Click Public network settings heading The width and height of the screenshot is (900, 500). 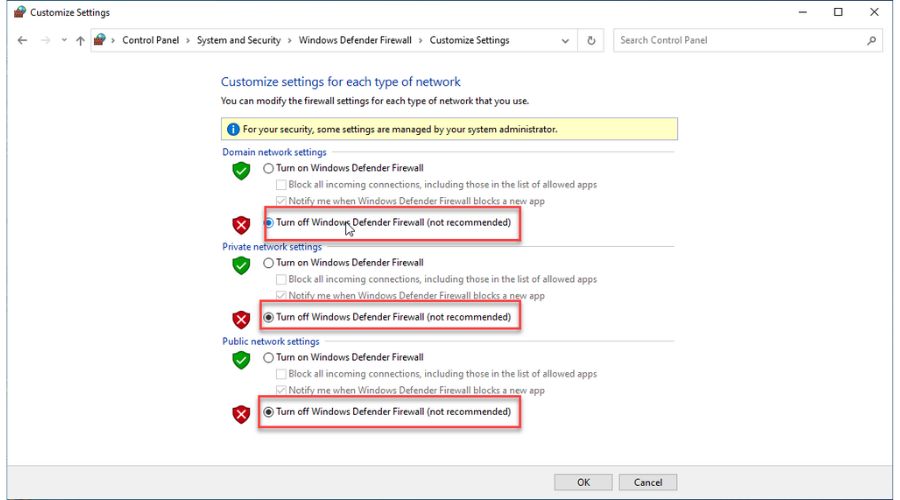271,342
